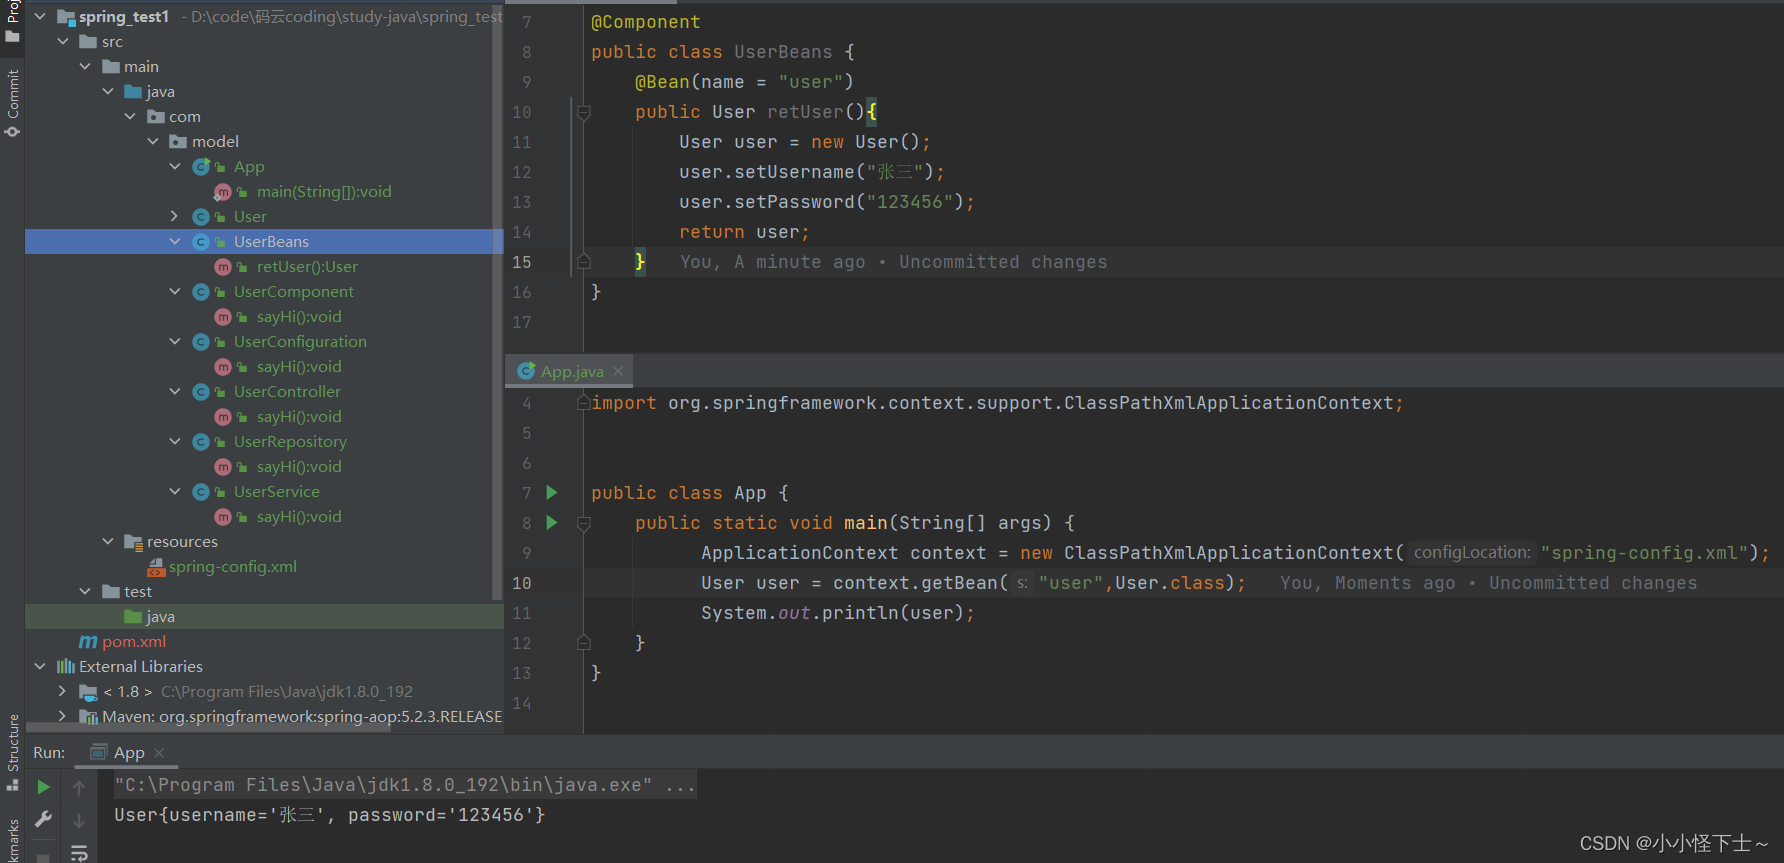Select sayHi() under UserController
The height and width of the screenshot is (863, 1784).
[299, 417]
